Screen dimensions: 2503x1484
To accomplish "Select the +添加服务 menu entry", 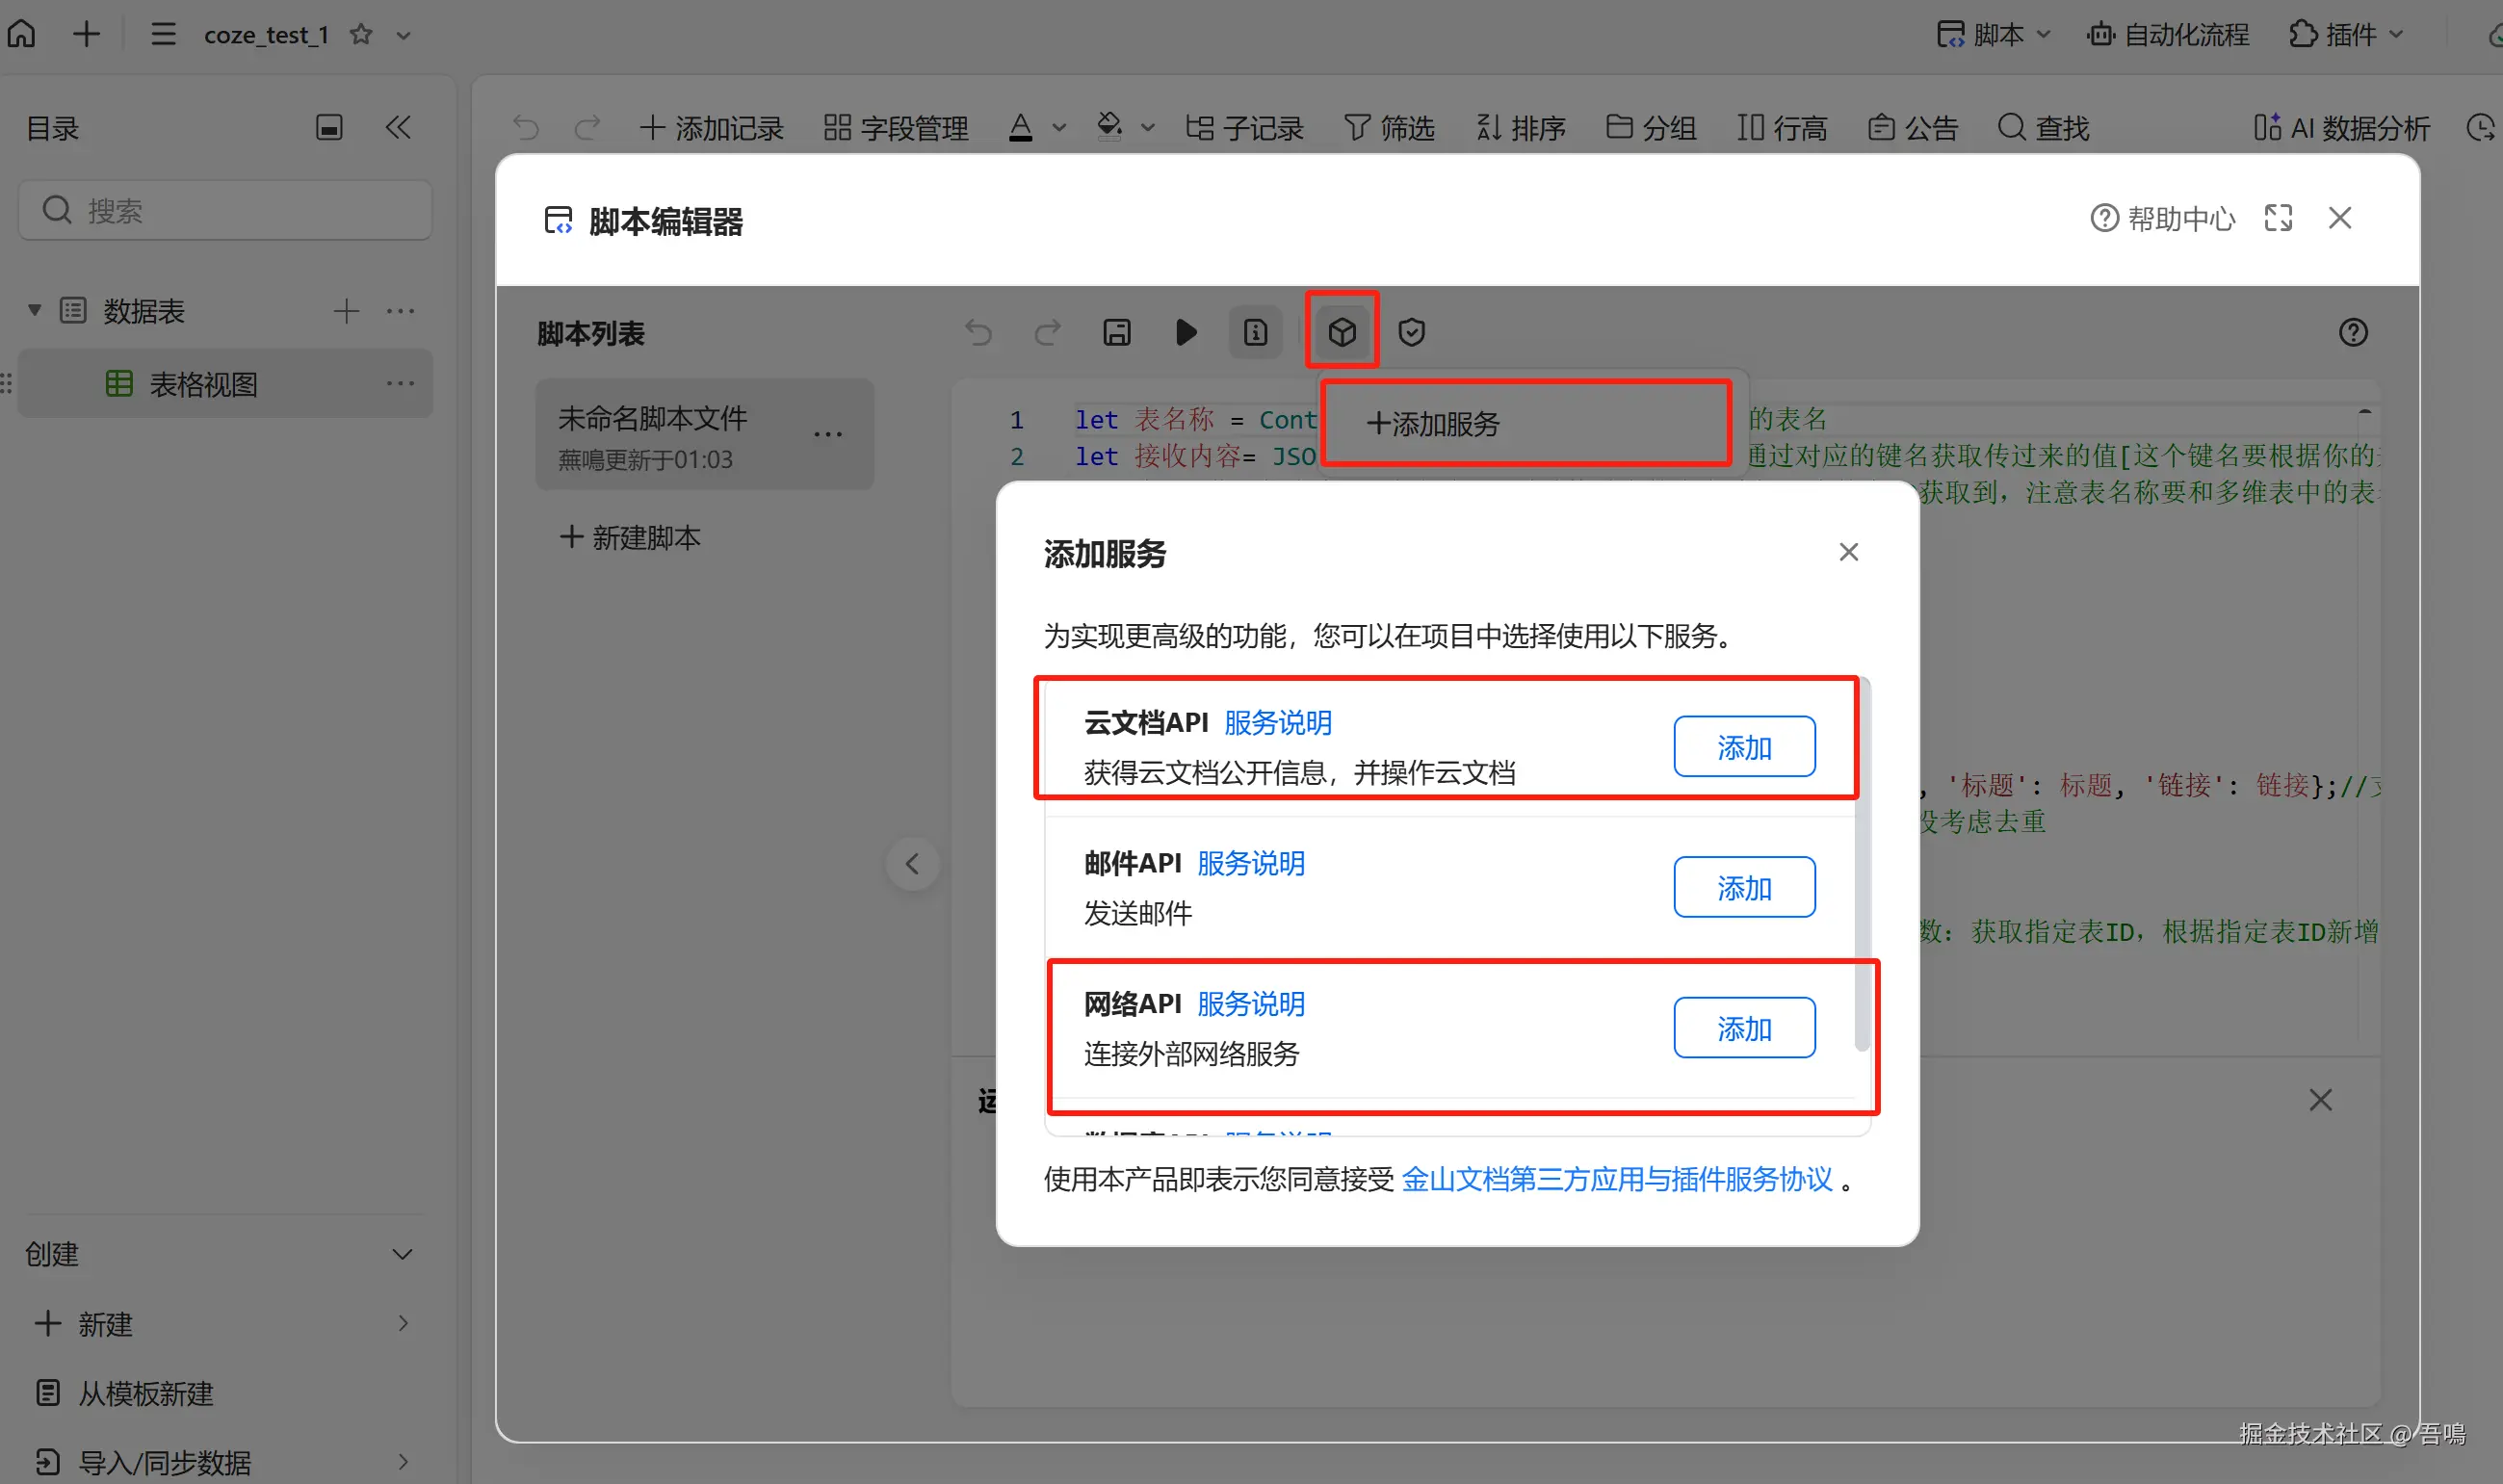I will pyautogui.click(x=1433, y=424).
